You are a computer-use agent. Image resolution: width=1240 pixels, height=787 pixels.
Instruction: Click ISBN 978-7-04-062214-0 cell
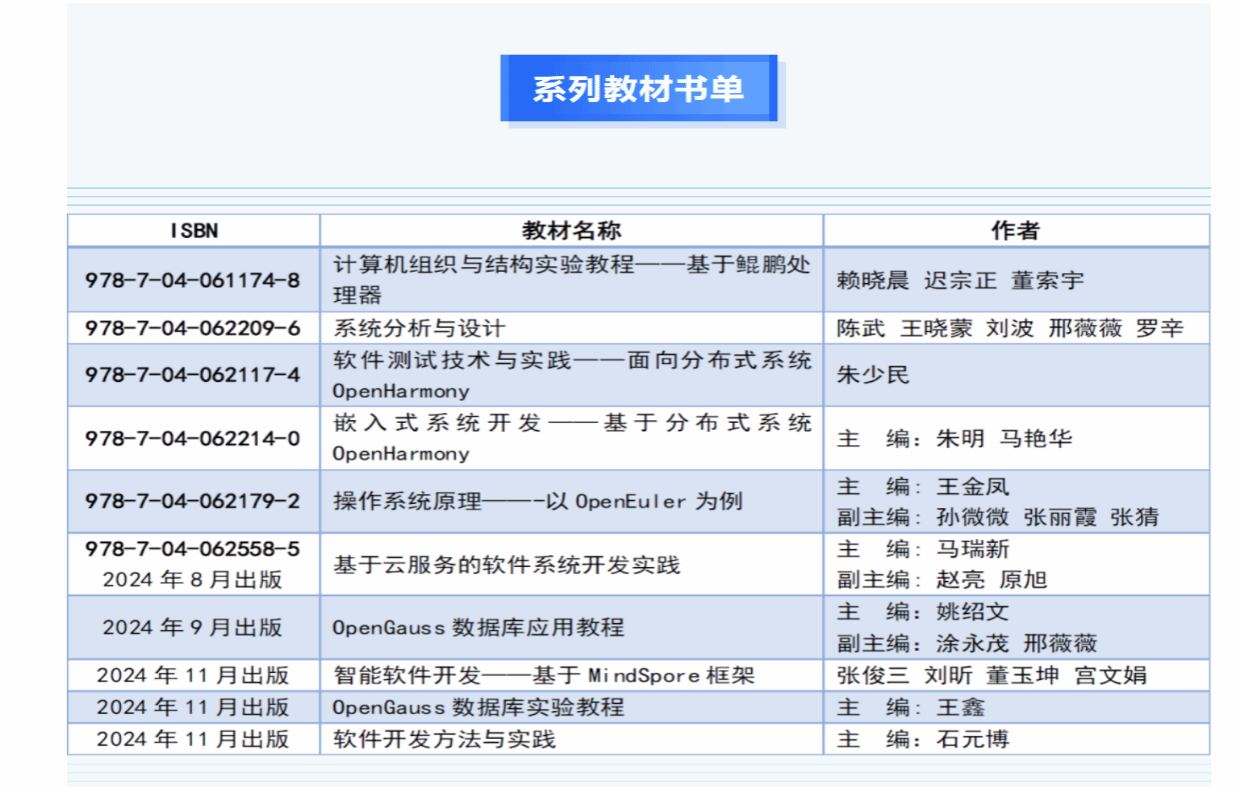click(x=193, y=438)
